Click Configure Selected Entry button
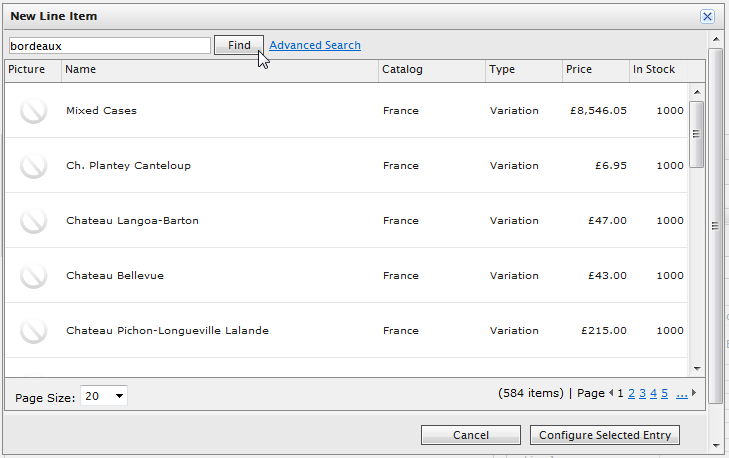The image size is (729, 458). [605, 435]
